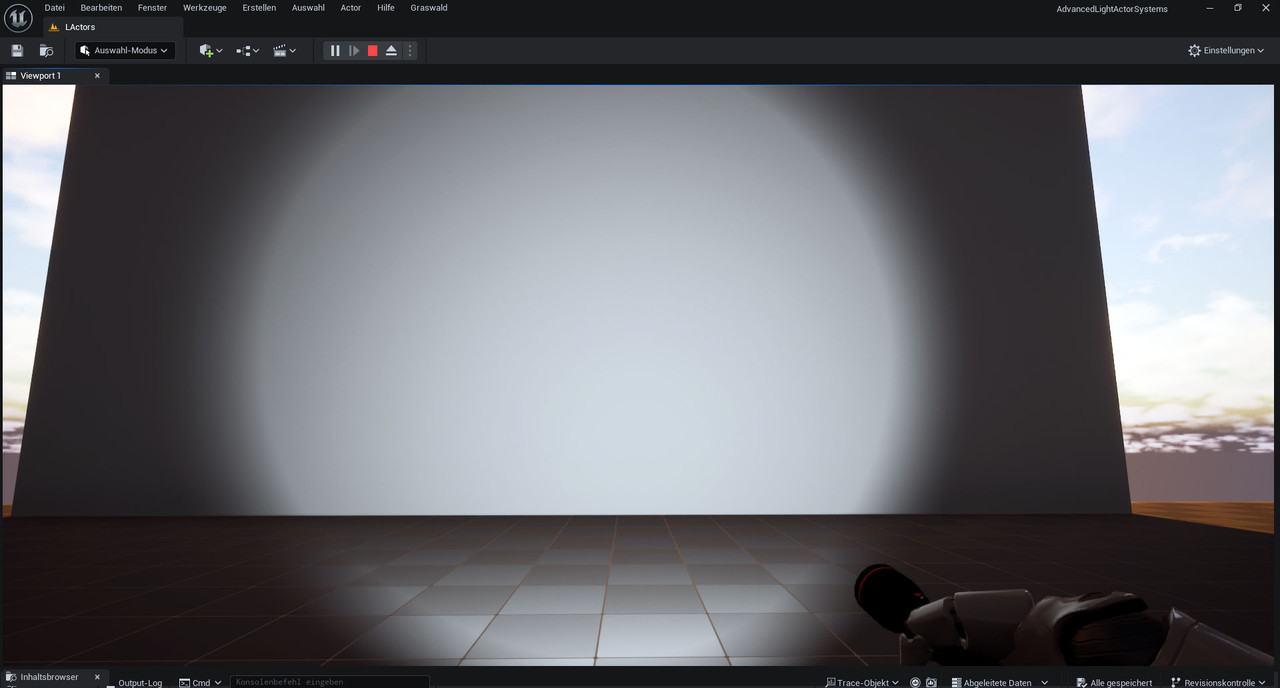Open the Hilfe menu
Screen dimensions: 1280x688
pyautogui.click(x=386, y=8)
